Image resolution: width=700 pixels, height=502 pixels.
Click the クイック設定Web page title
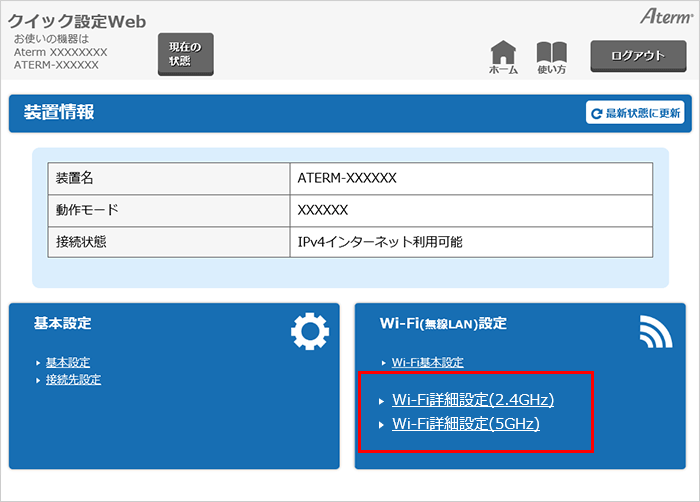click(78, 20)
